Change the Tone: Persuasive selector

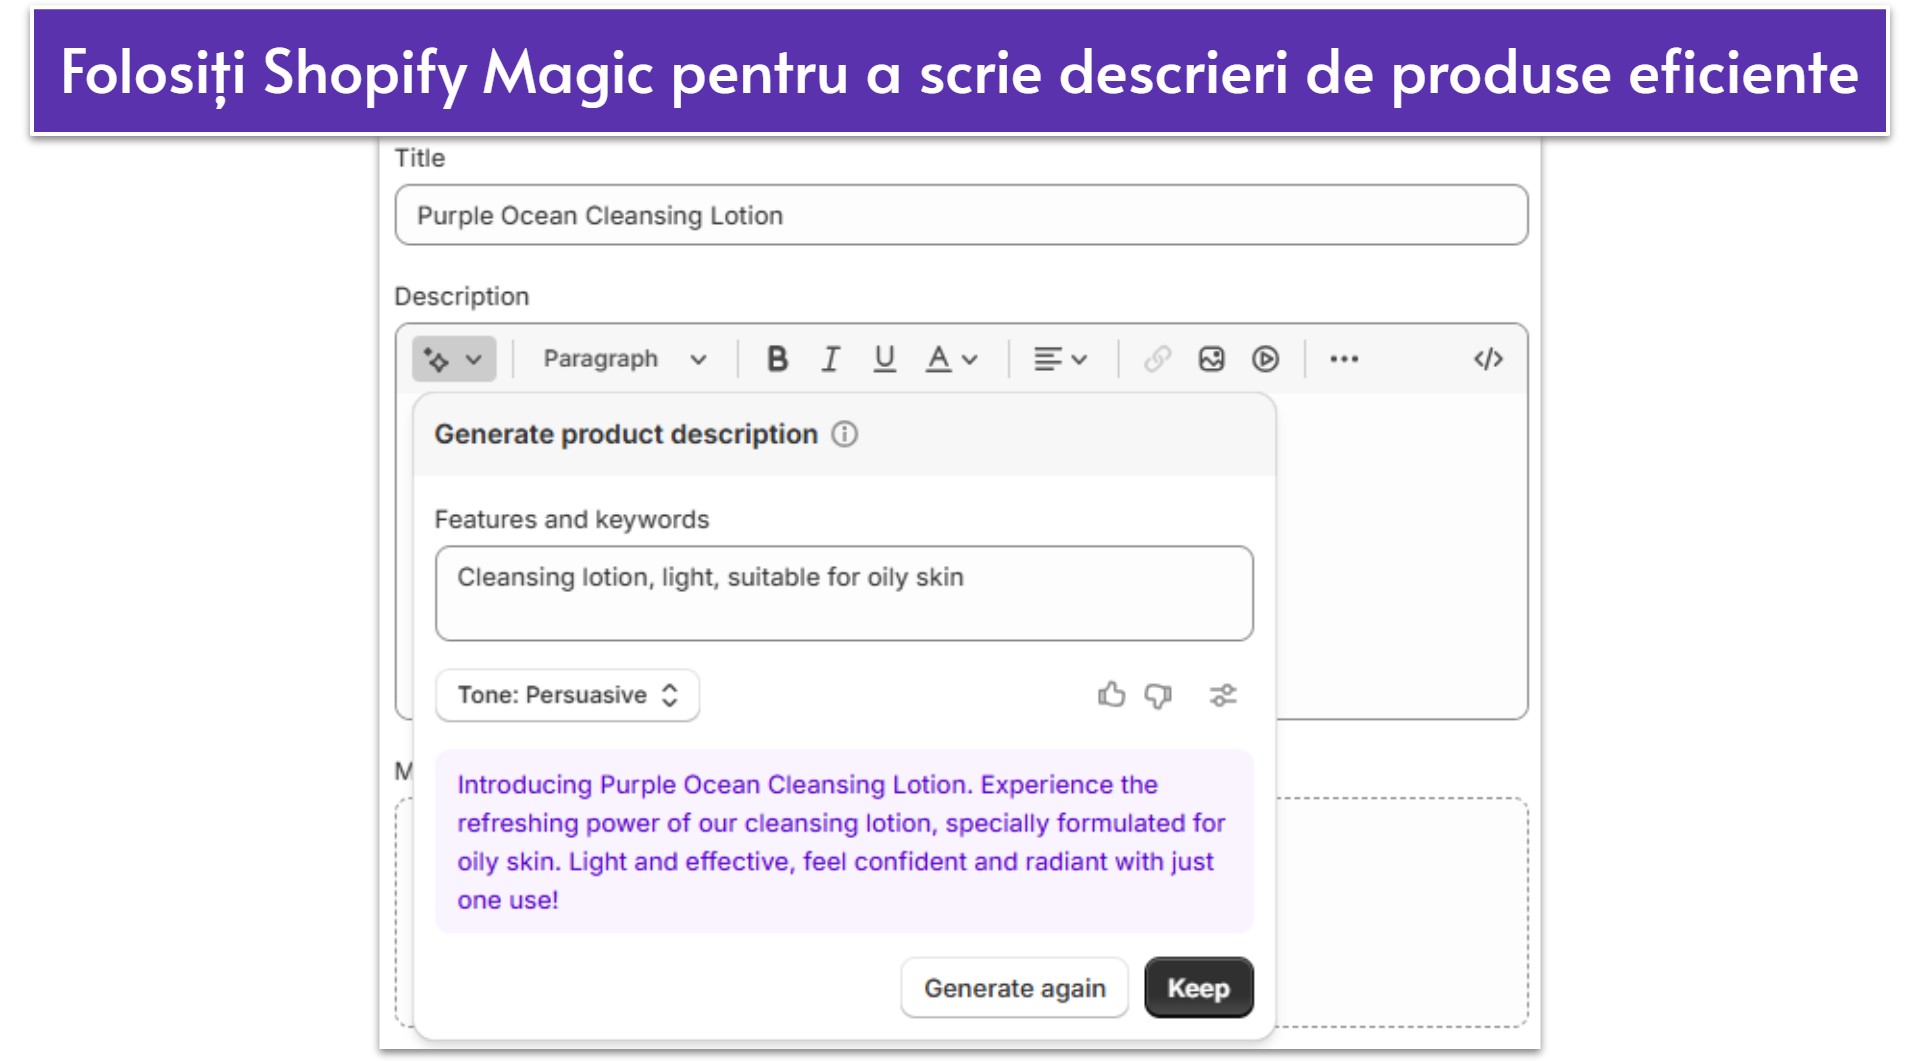[x=567, y=695]
